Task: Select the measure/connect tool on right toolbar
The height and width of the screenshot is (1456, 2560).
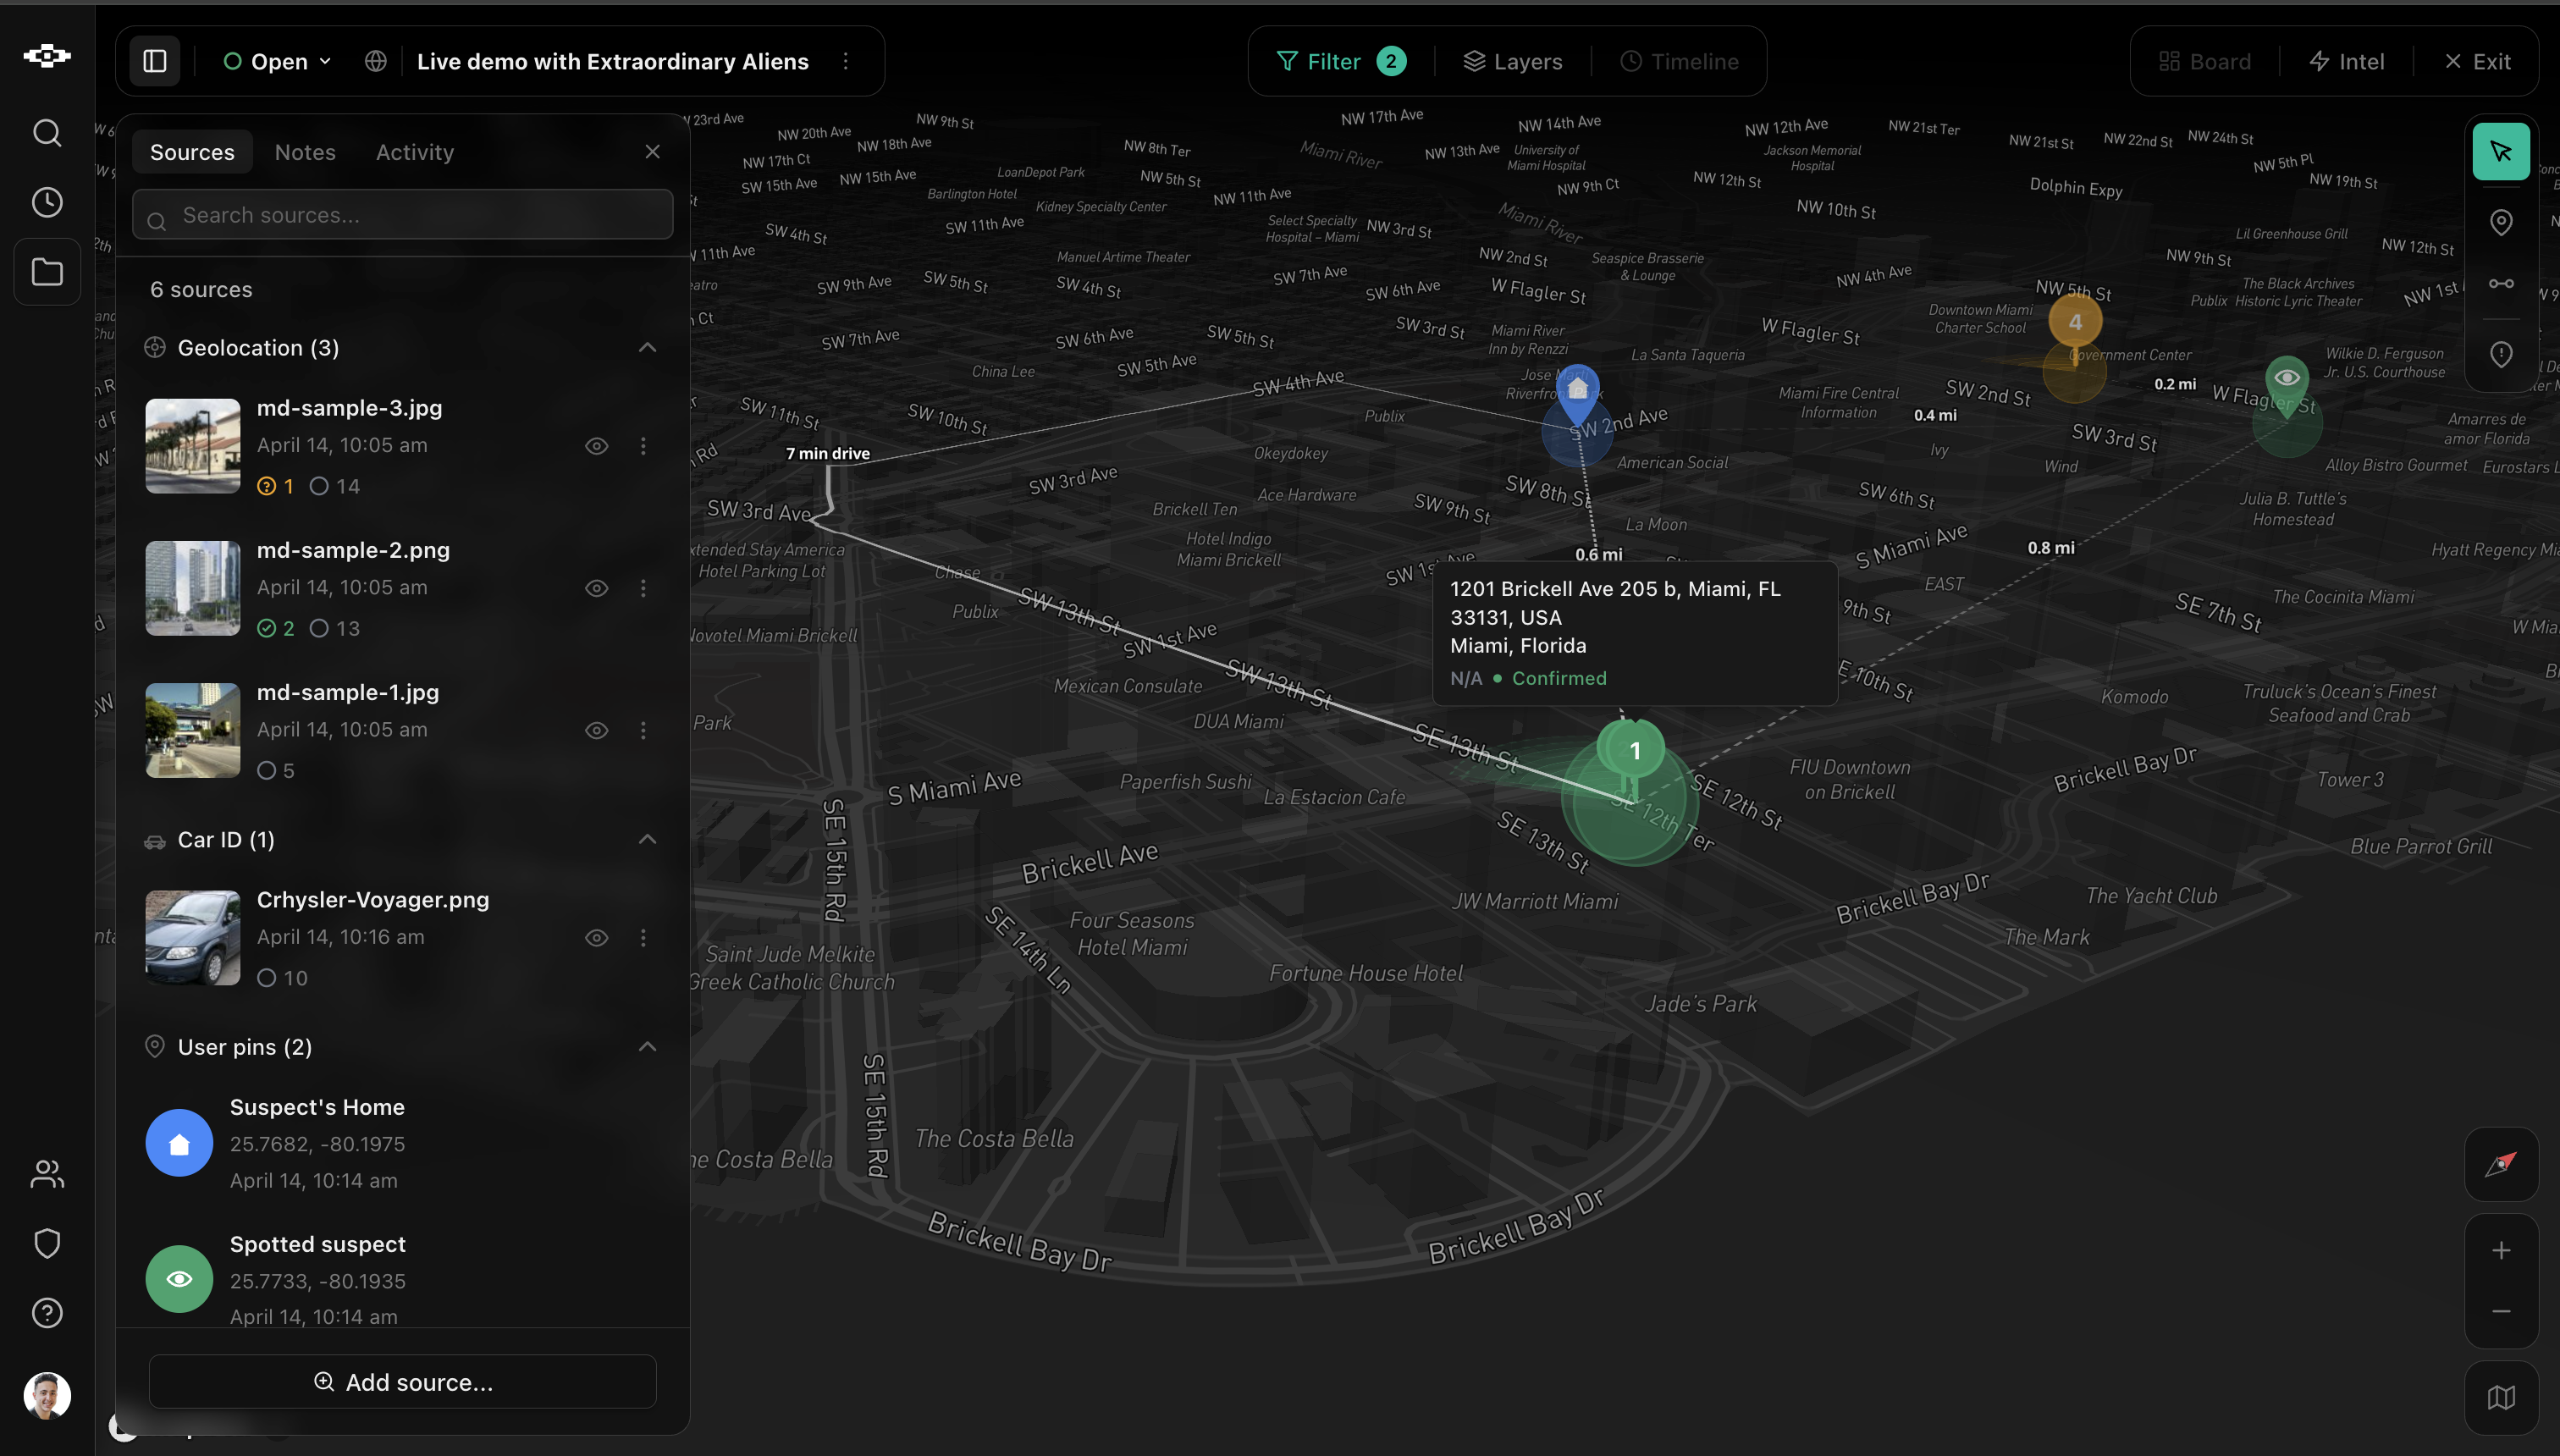Action: coord(2501,283)
